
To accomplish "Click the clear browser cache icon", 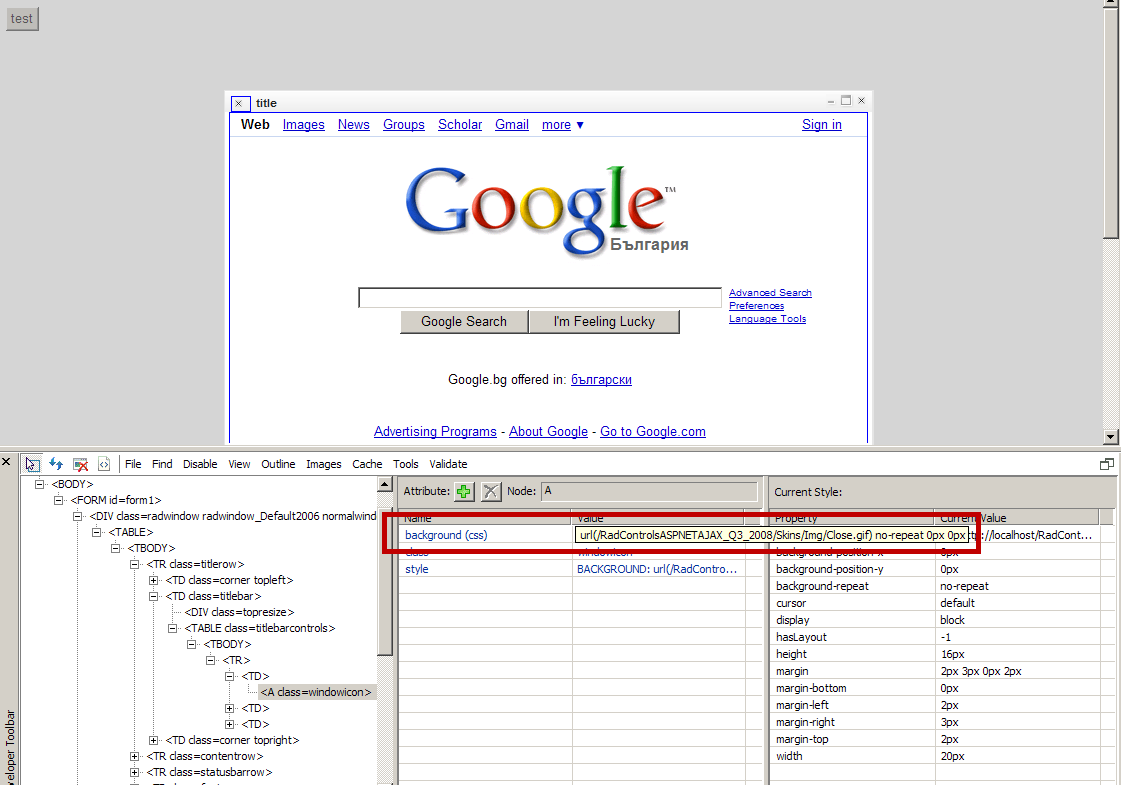I will tap(80, 464).
